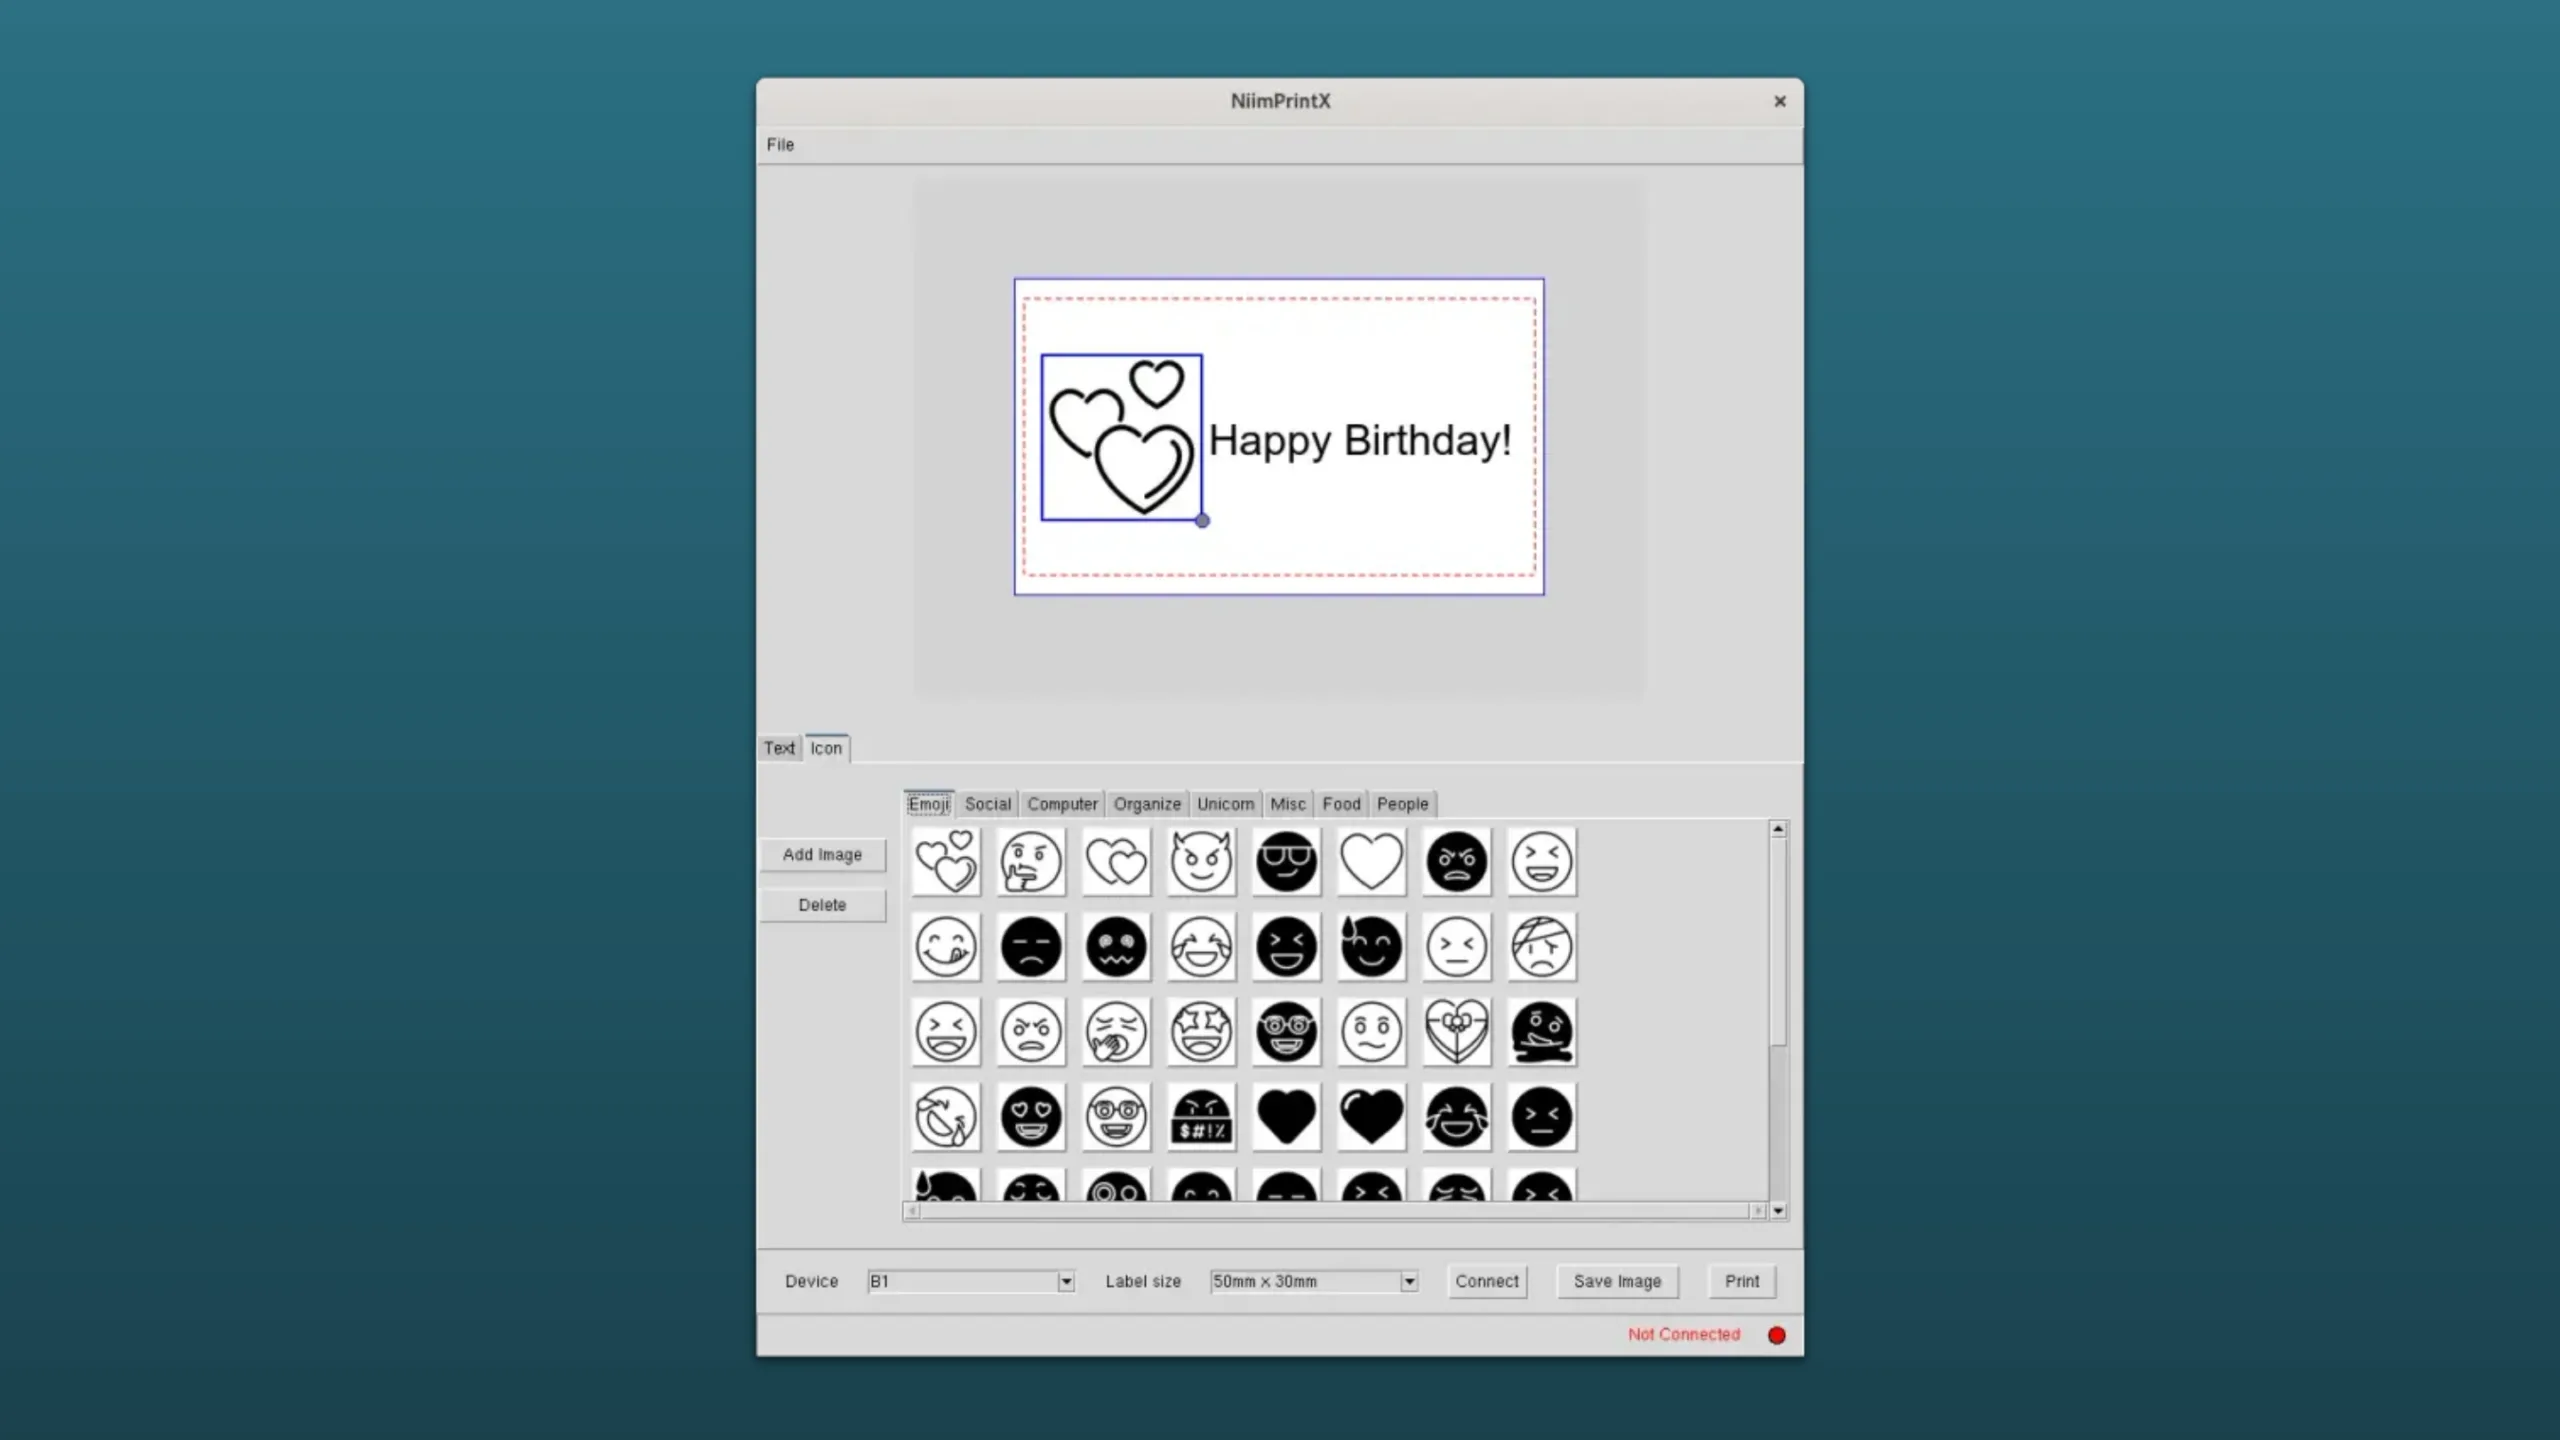Choose the thinking face emoji icon
This screenshot has width=2560, height=1440.
[1031, 861]
